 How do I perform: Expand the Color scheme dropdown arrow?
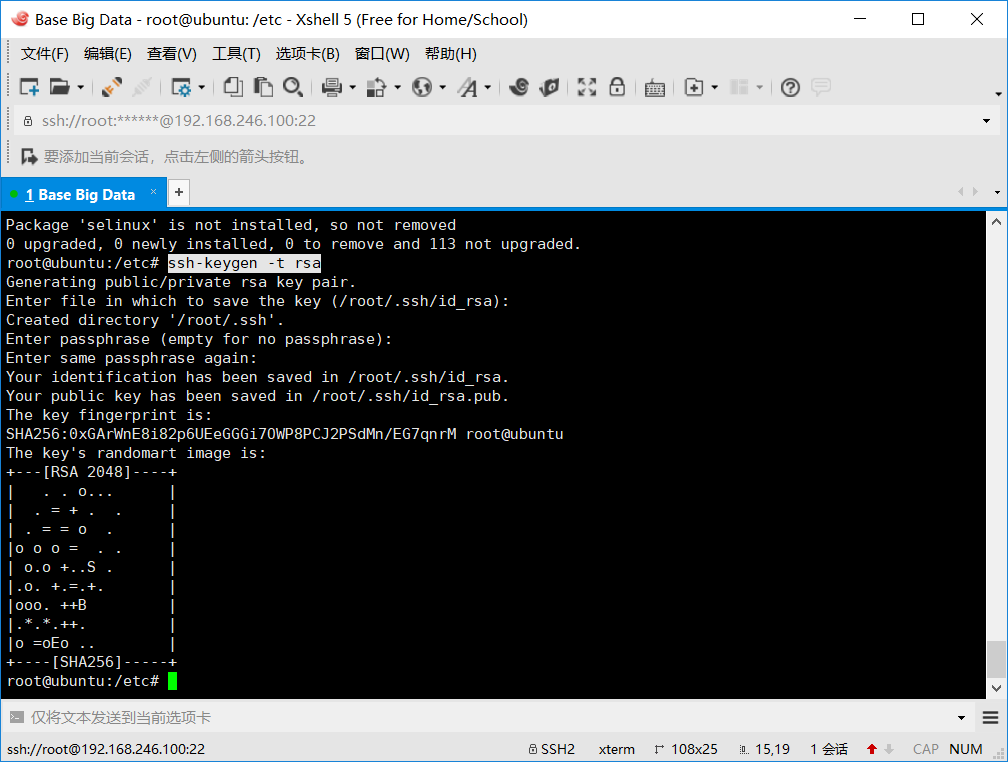(x=397, y=87)
